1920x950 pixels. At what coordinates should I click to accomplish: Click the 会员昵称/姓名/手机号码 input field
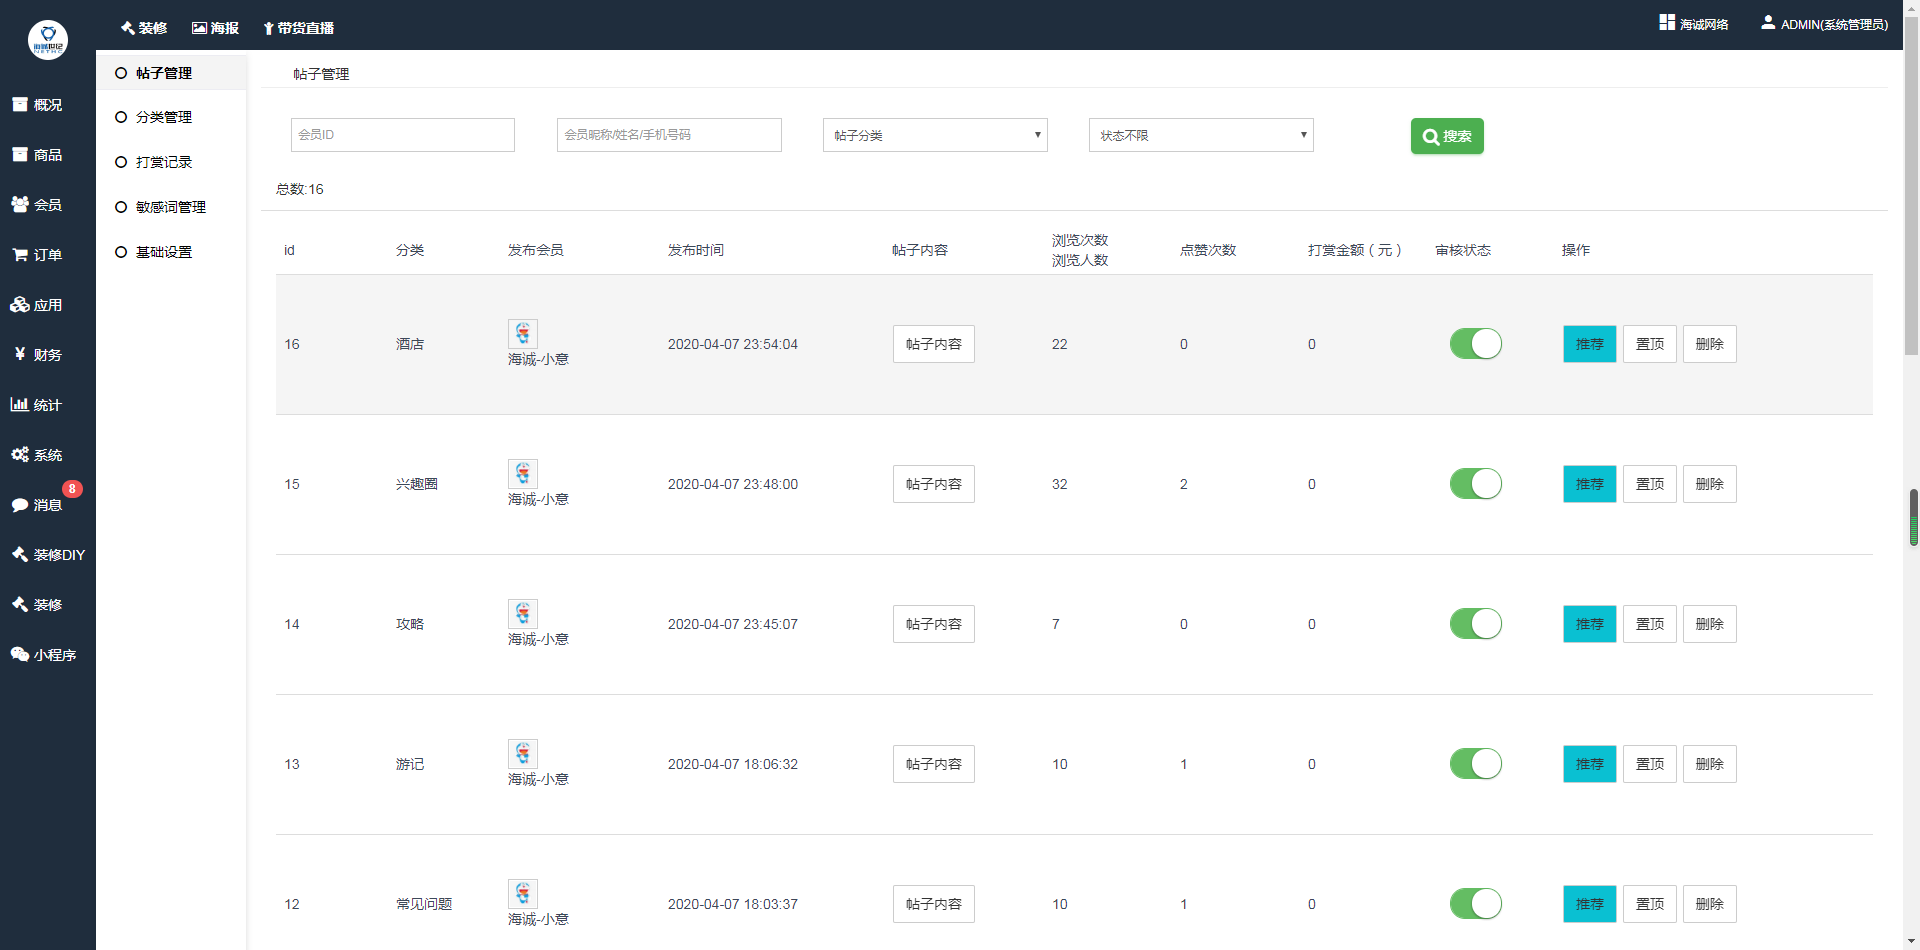click(x=669, y=135)
